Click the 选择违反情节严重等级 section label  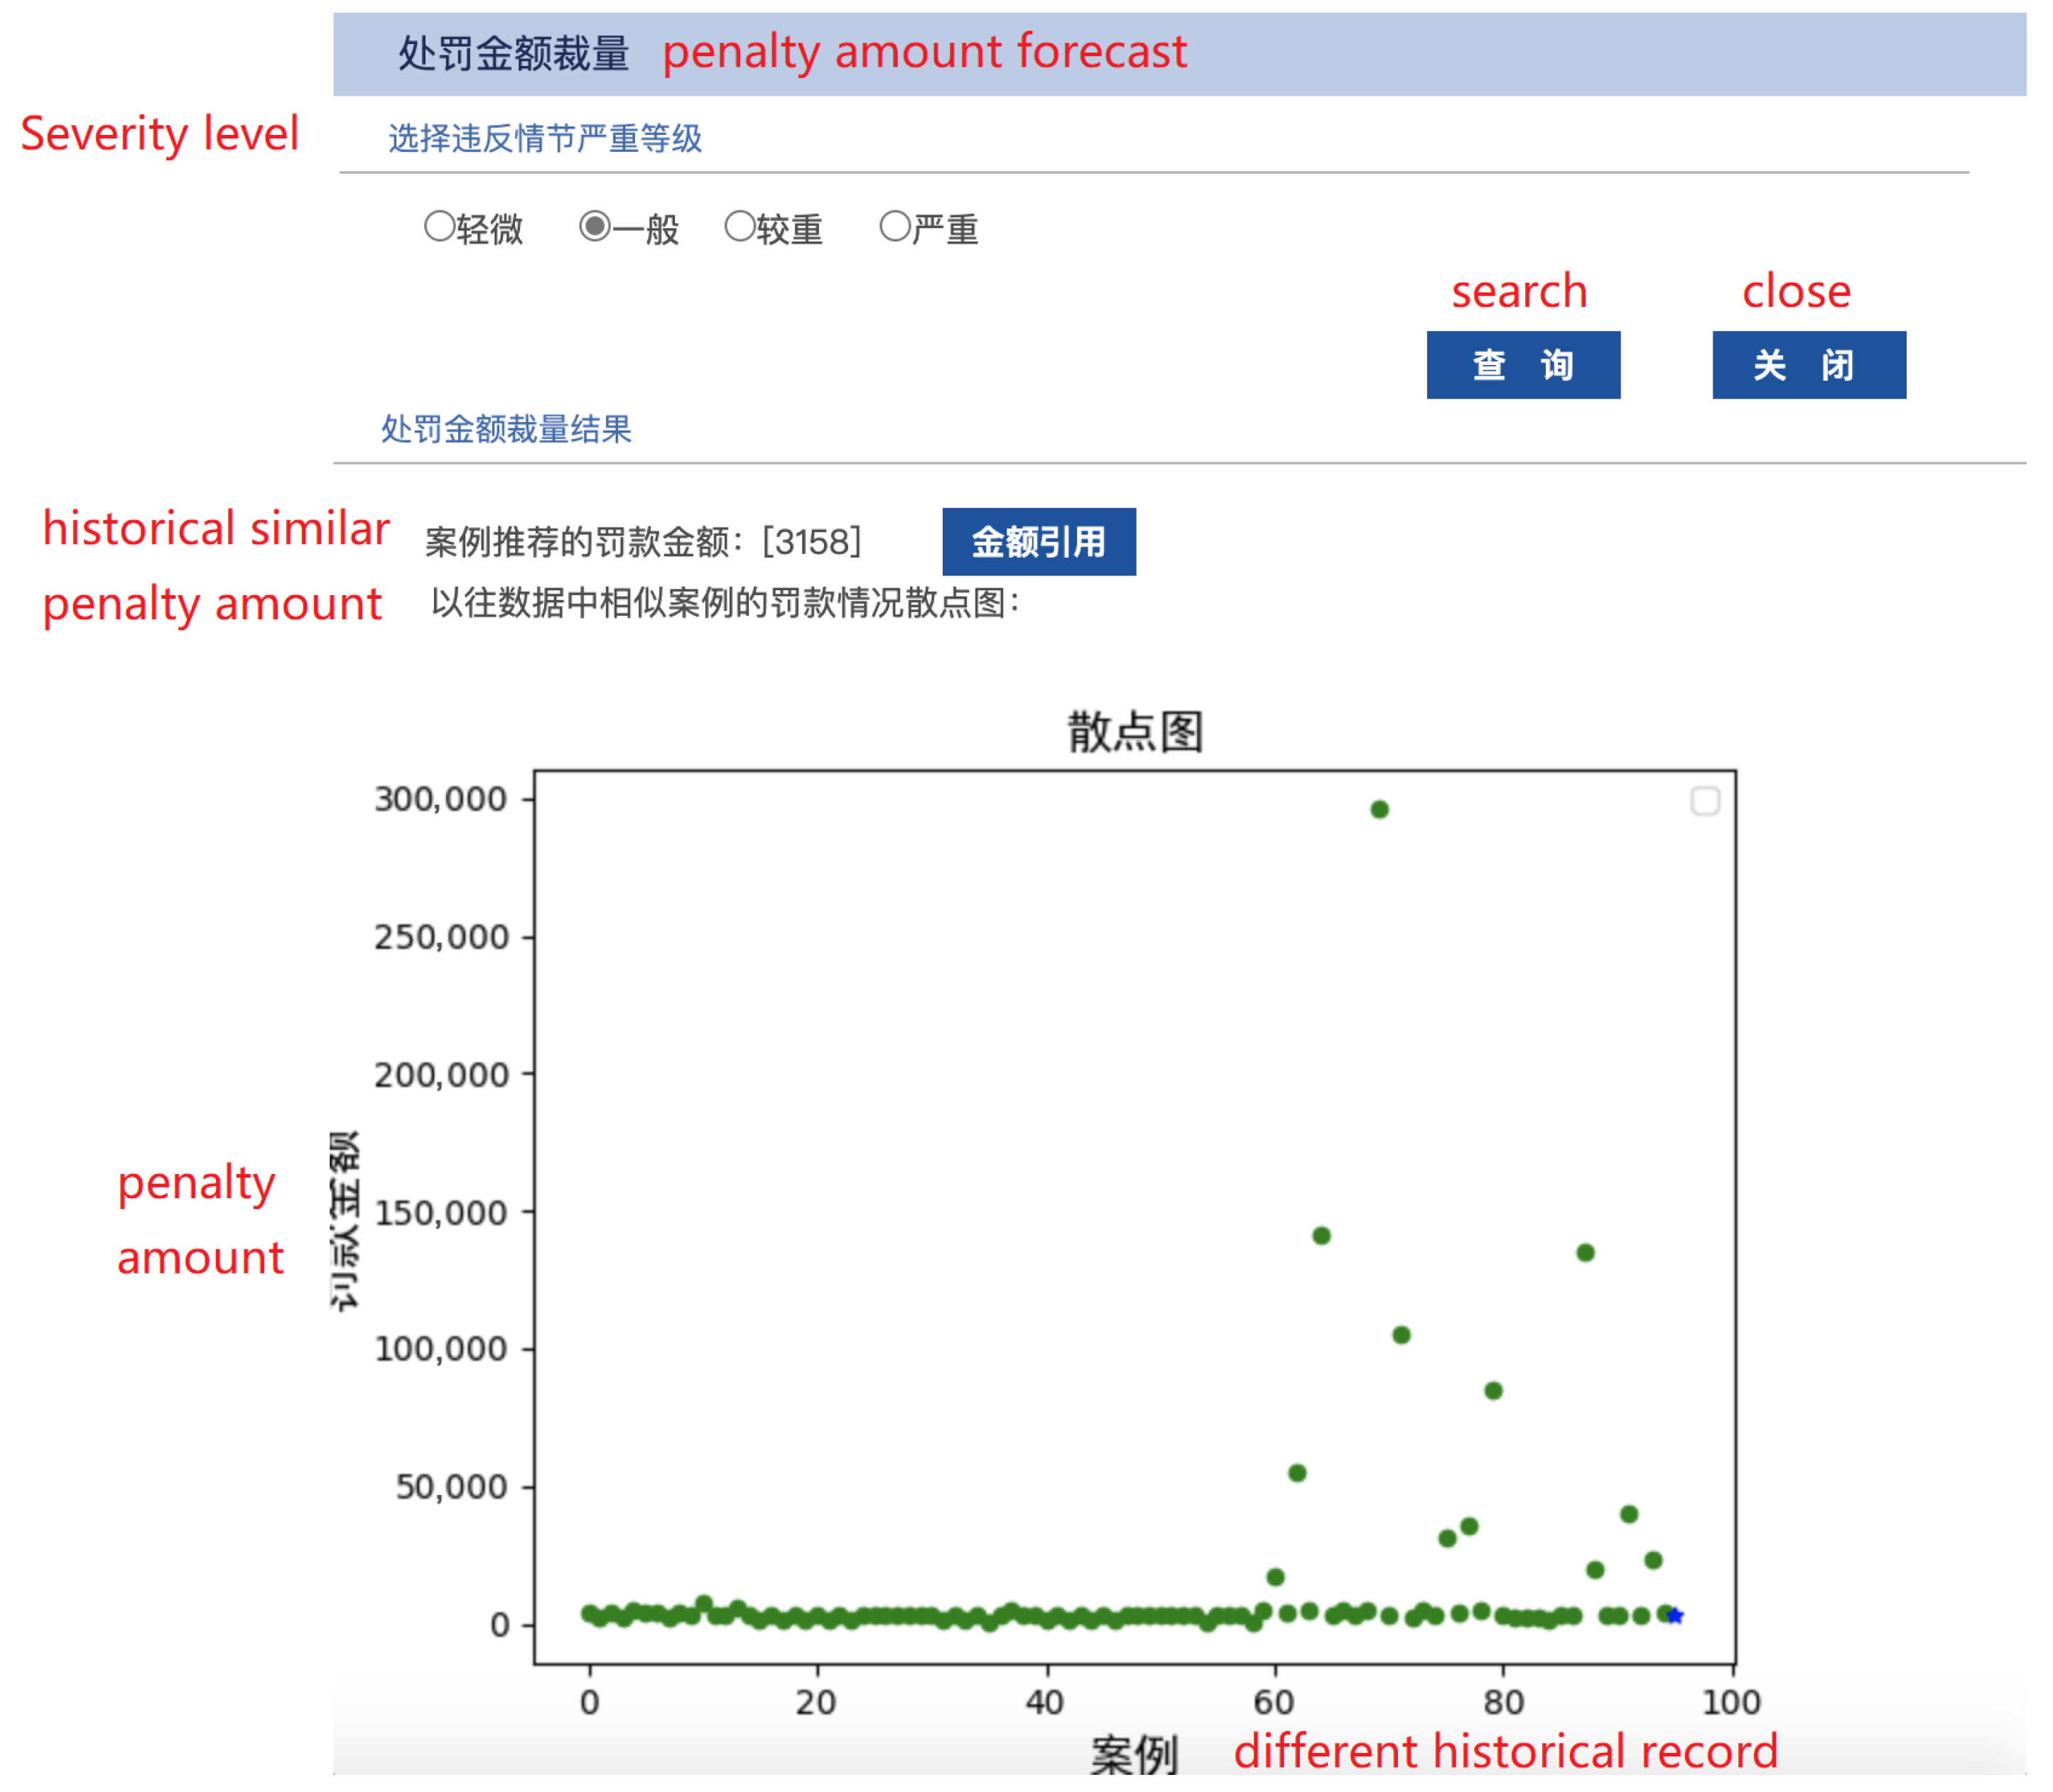[x=545, y=138]
